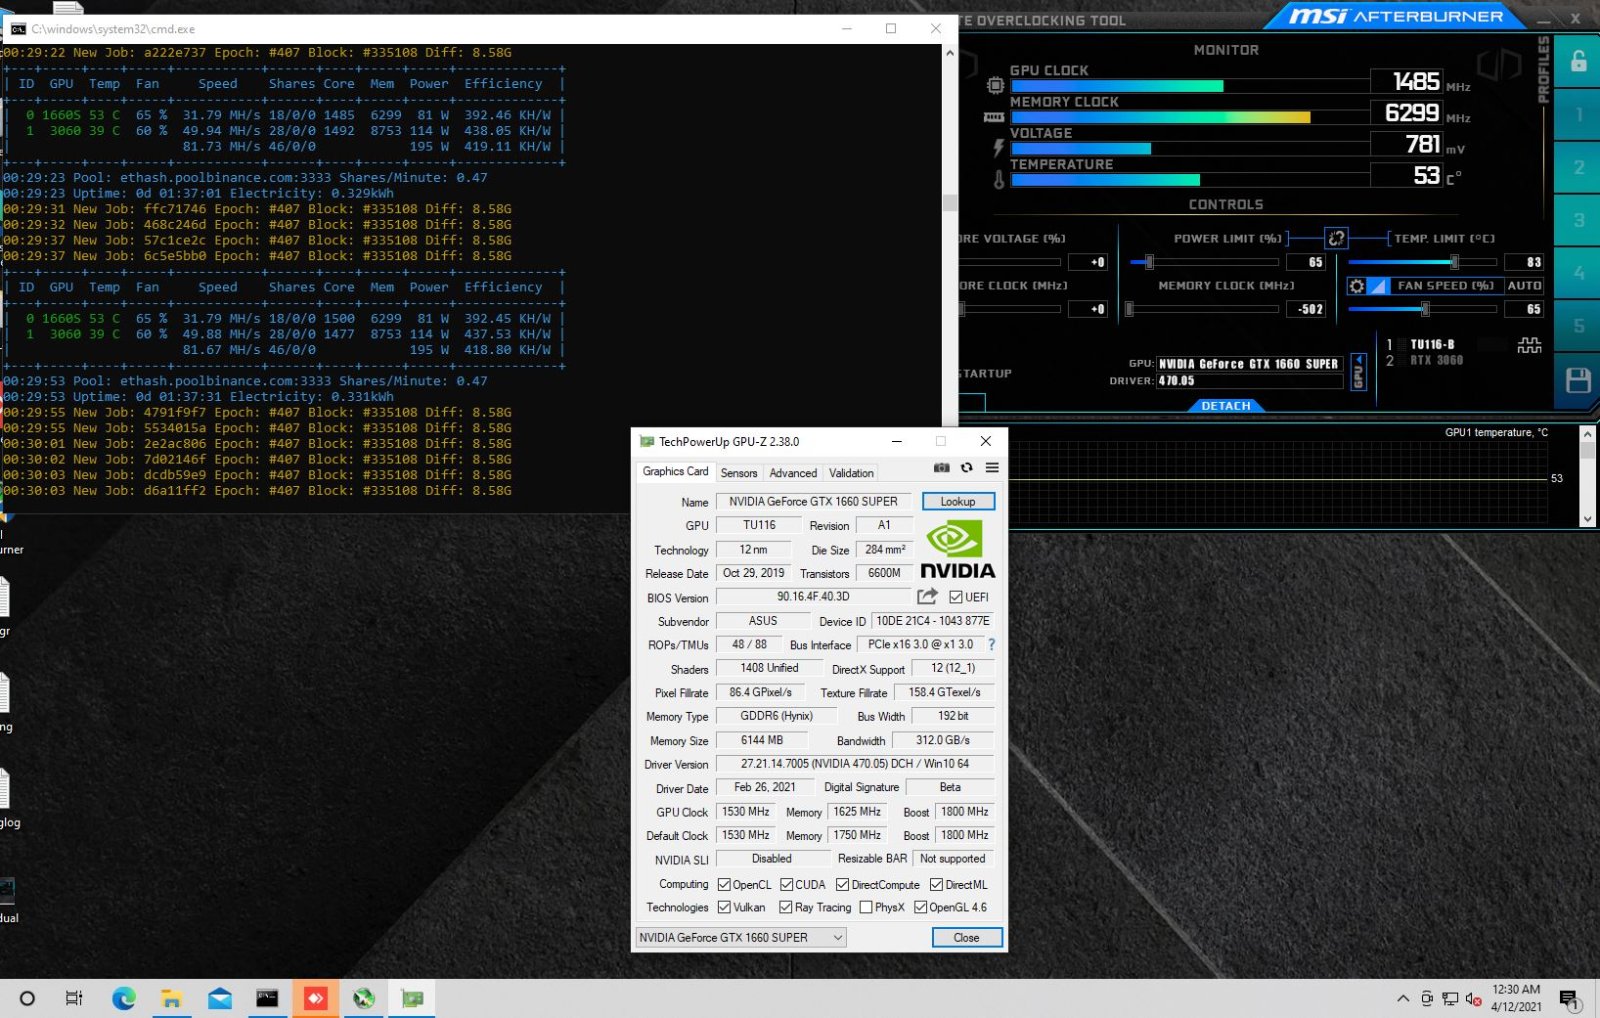Open the Action Center notifications icon
This screenshot has height=1018, width=1600.
(x=1569, y=998)
